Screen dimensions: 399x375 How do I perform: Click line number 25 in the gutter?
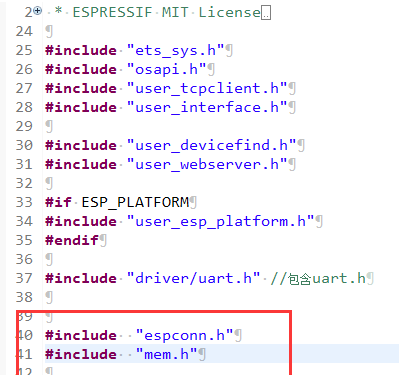(24, 50)
